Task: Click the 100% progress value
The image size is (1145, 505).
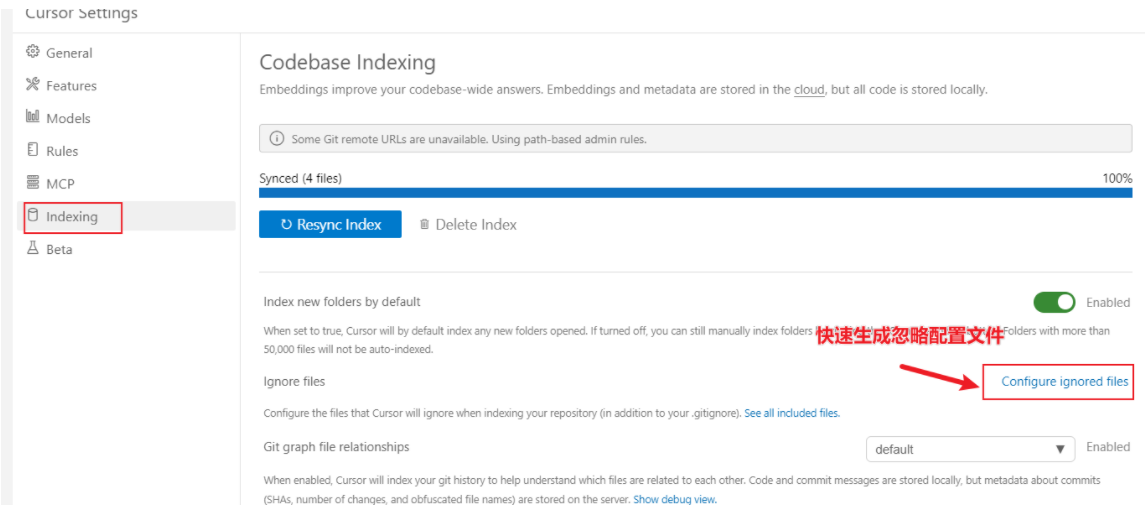Action: (1117, 178)
